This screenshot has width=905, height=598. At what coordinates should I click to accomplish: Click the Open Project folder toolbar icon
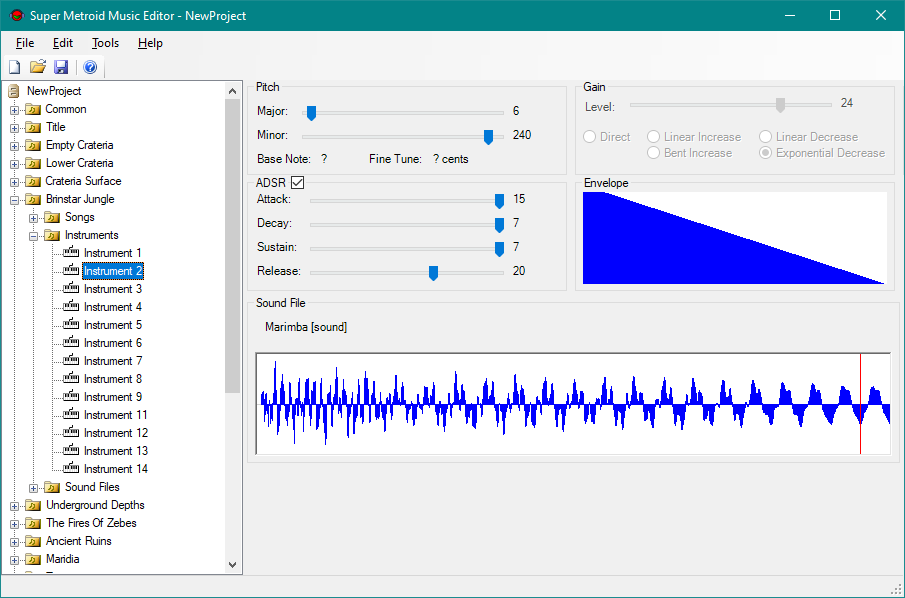[38, 67]
